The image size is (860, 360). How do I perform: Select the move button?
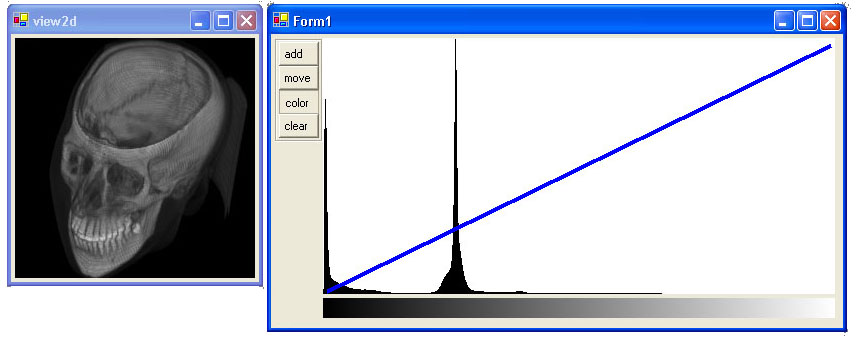[x=298, y=78]
